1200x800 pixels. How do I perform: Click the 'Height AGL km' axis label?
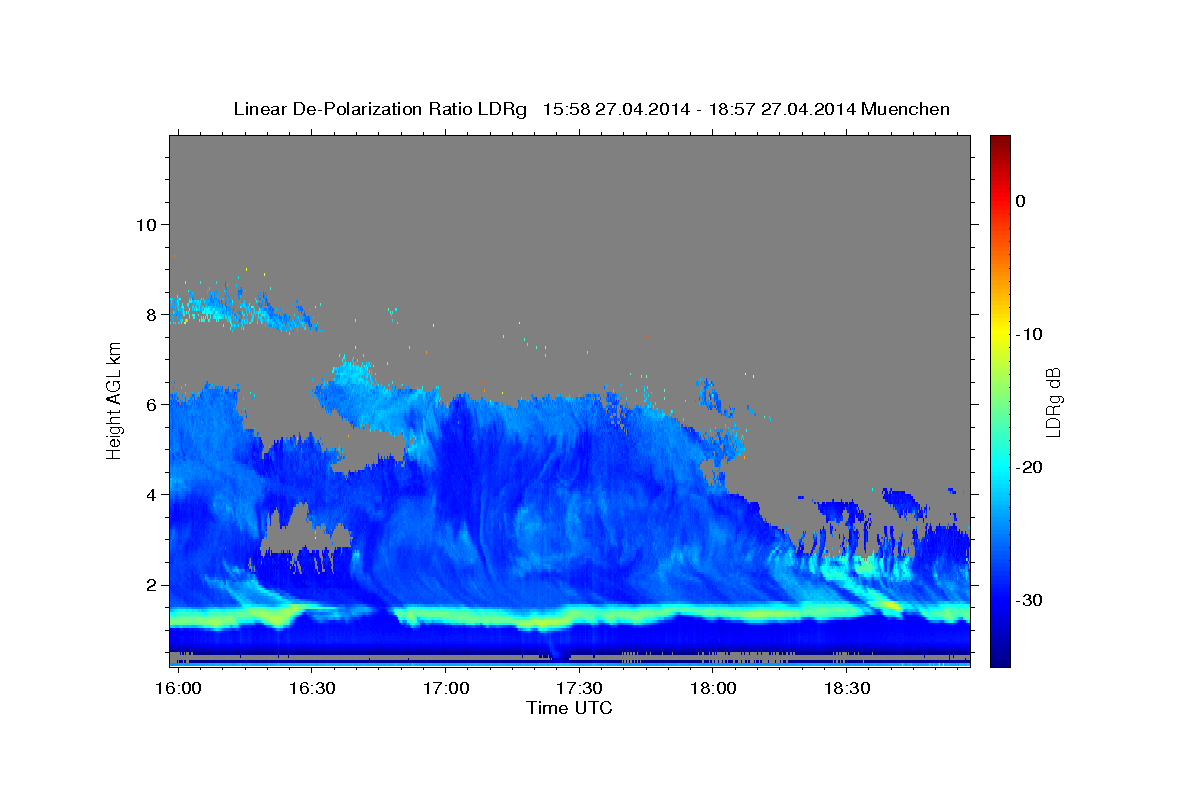[114, 401]
